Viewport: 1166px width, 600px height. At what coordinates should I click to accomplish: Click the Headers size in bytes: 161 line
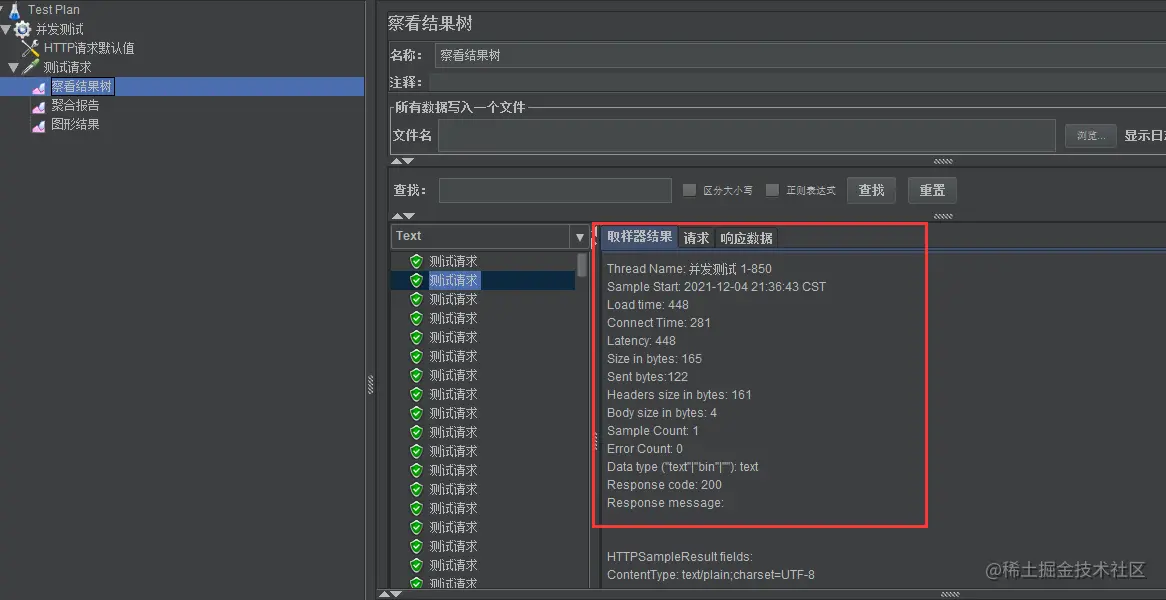click(679, 395)
